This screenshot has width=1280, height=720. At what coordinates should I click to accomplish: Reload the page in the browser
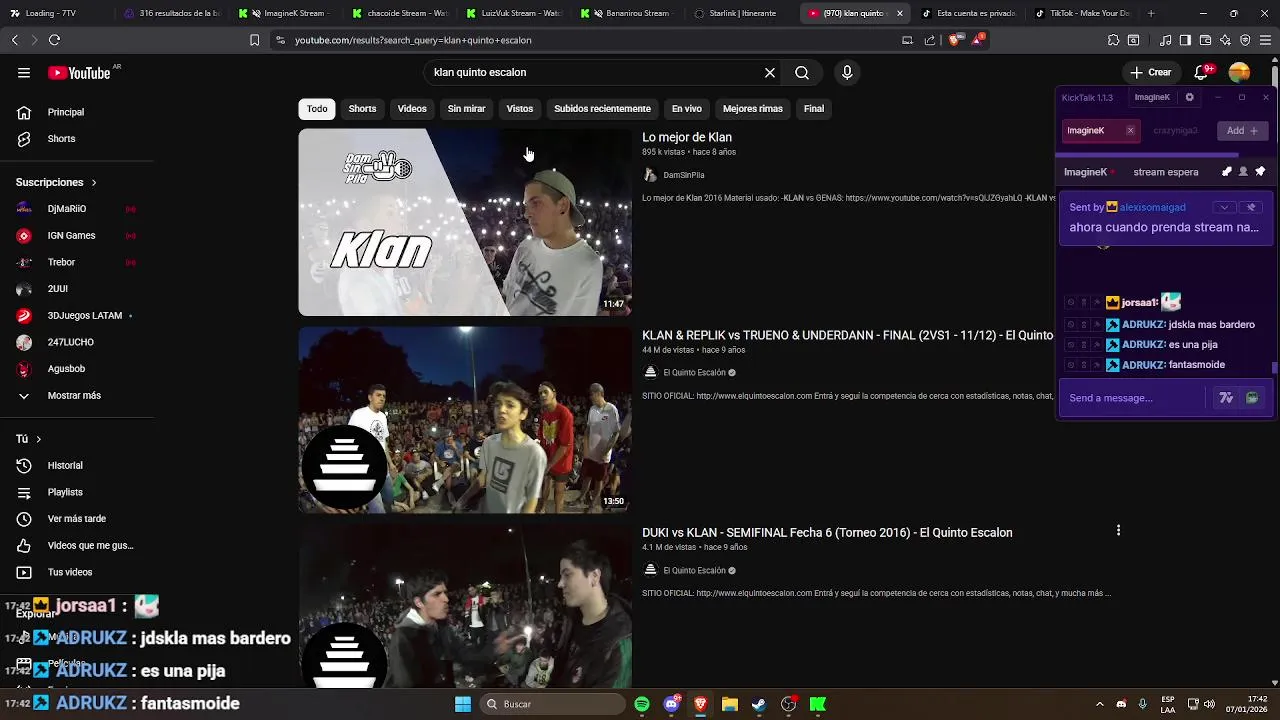[x=54, y=40]
